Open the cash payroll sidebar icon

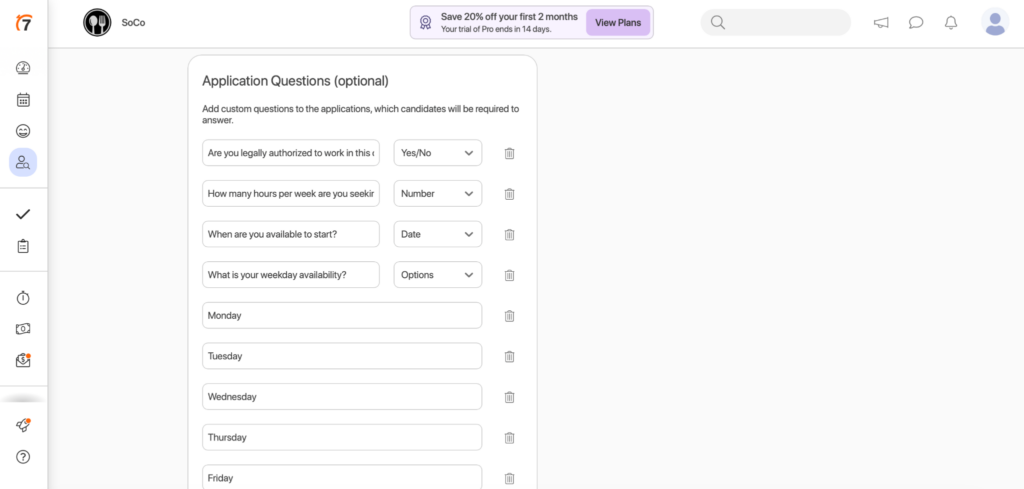[23, 329]
